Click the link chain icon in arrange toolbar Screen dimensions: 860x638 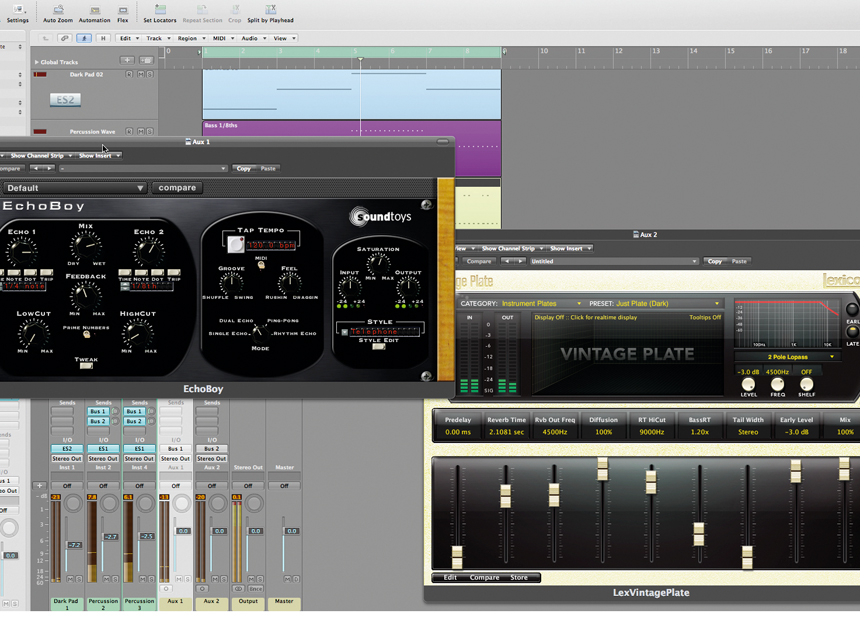tap(65, 38)
